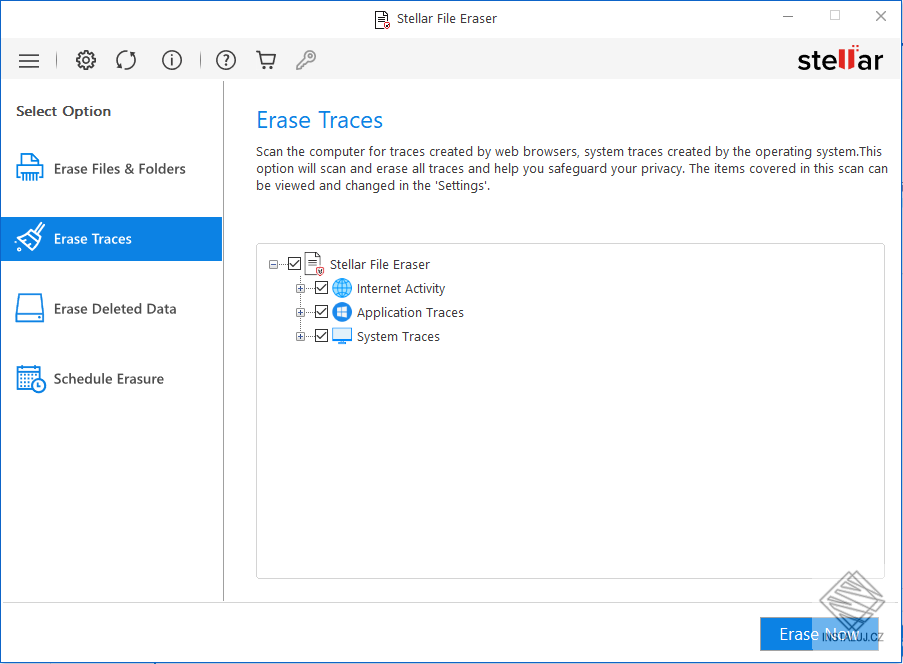The width and height of the screenshot is (903, 664).
Task: Open the Schedule Erasure option
Action: click(111, 379)
